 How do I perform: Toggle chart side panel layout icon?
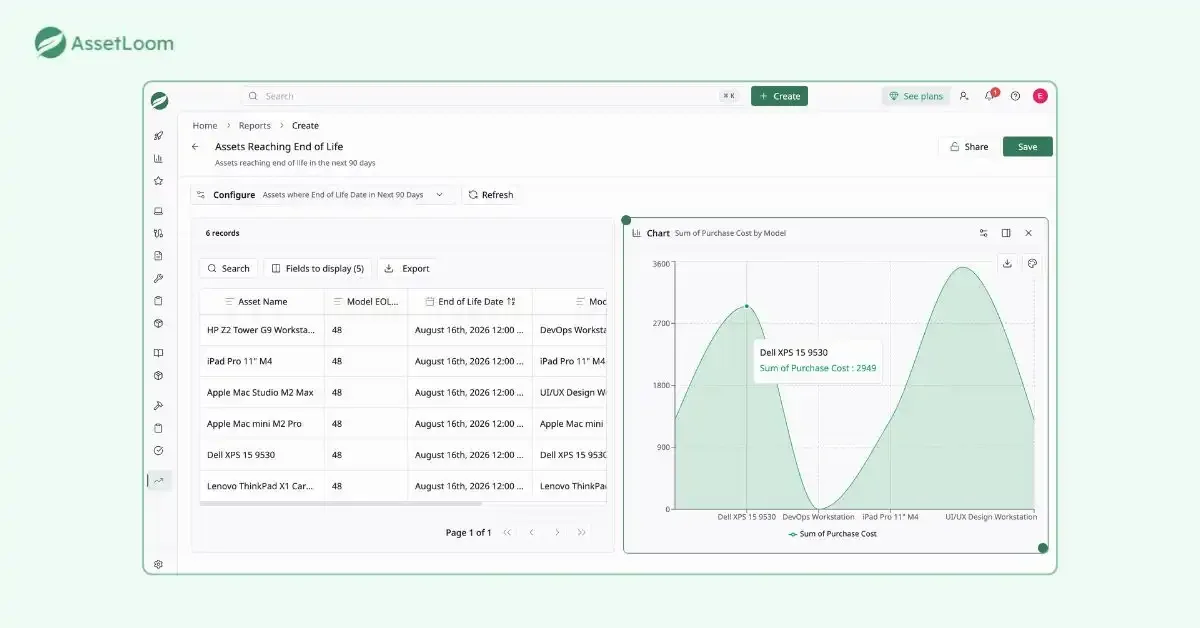click(1006, 233)
